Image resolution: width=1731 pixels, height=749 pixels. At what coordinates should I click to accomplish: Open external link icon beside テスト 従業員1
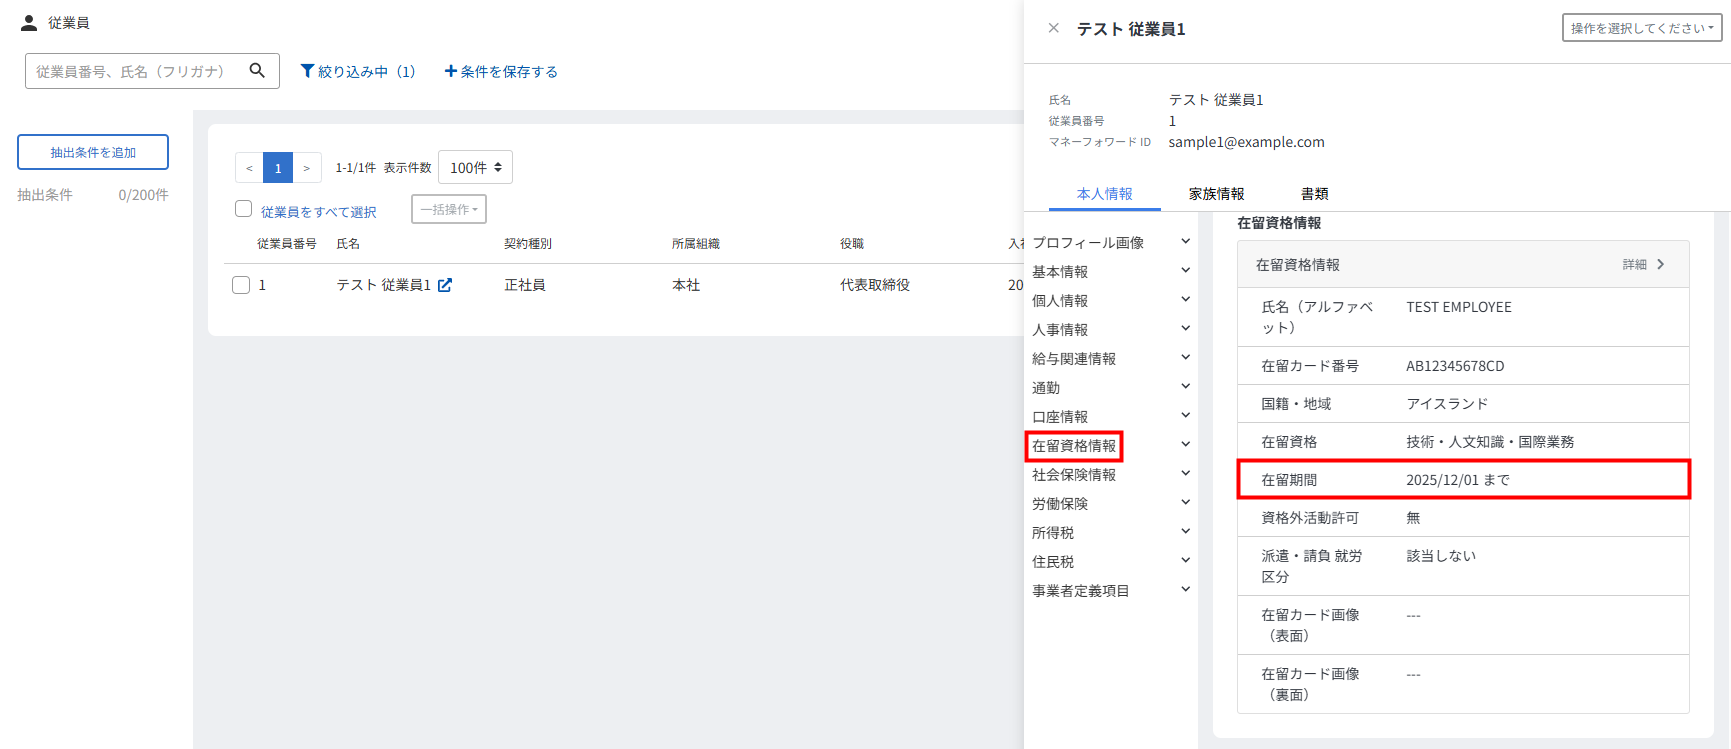click(445, 285)
